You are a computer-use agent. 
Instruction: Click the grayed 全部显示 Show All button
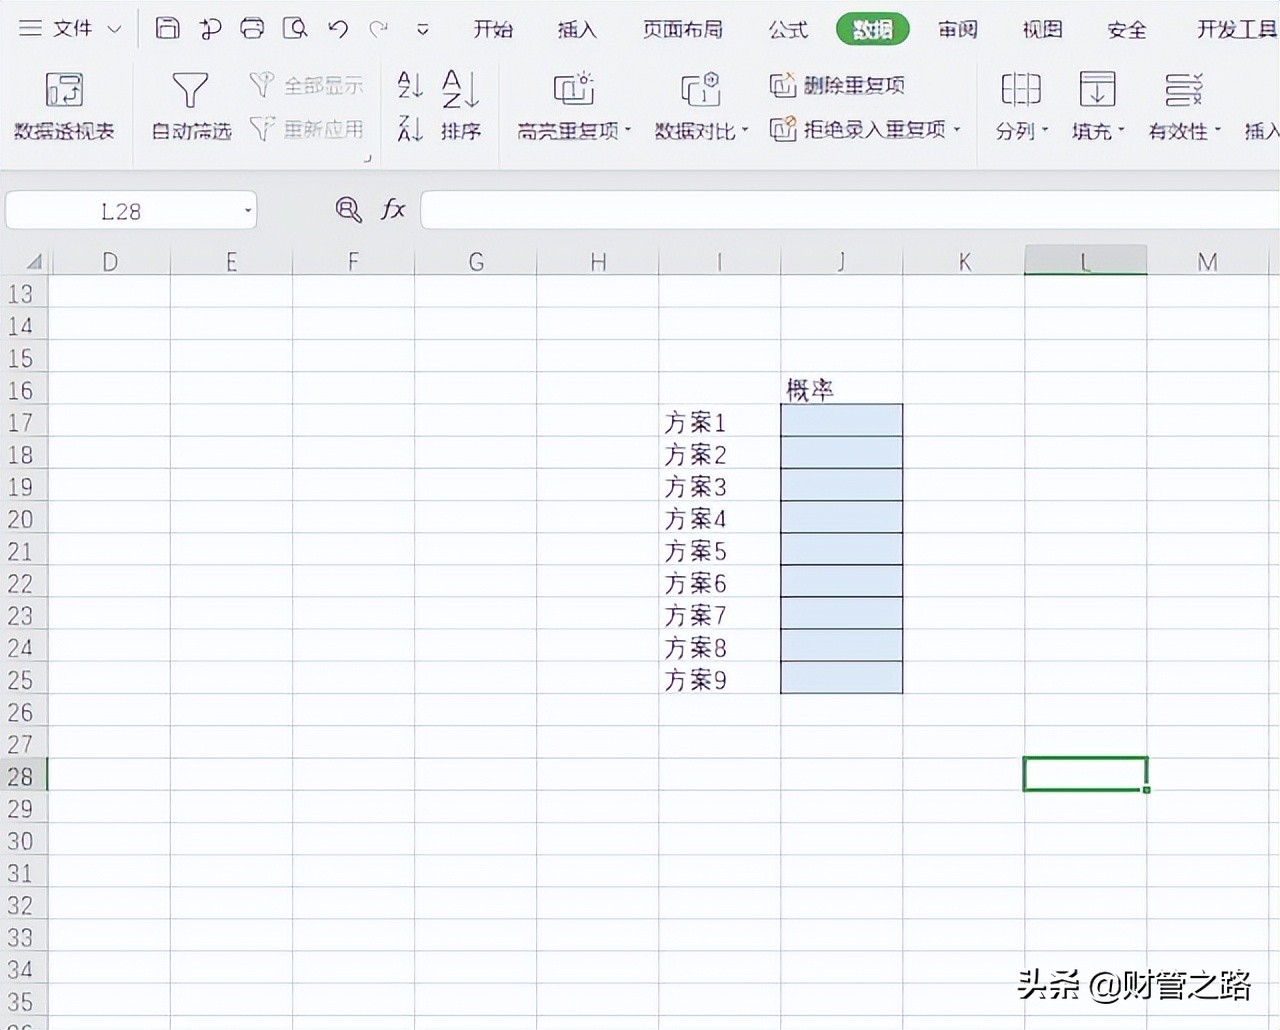(x=308, y=85)
